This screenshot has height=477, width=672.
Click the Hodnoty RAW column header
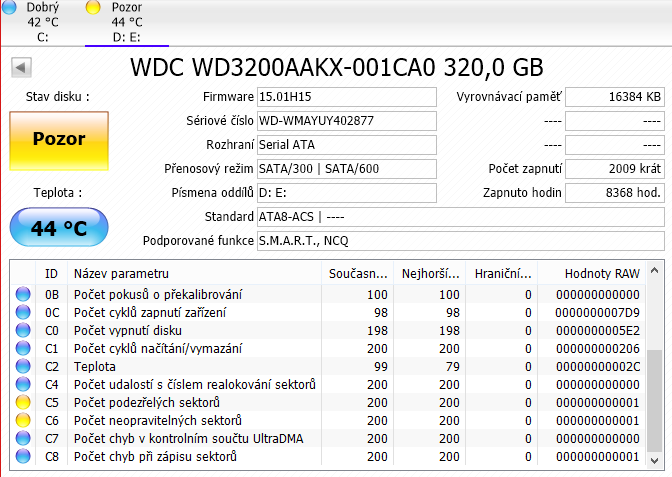tap(600, 273)
